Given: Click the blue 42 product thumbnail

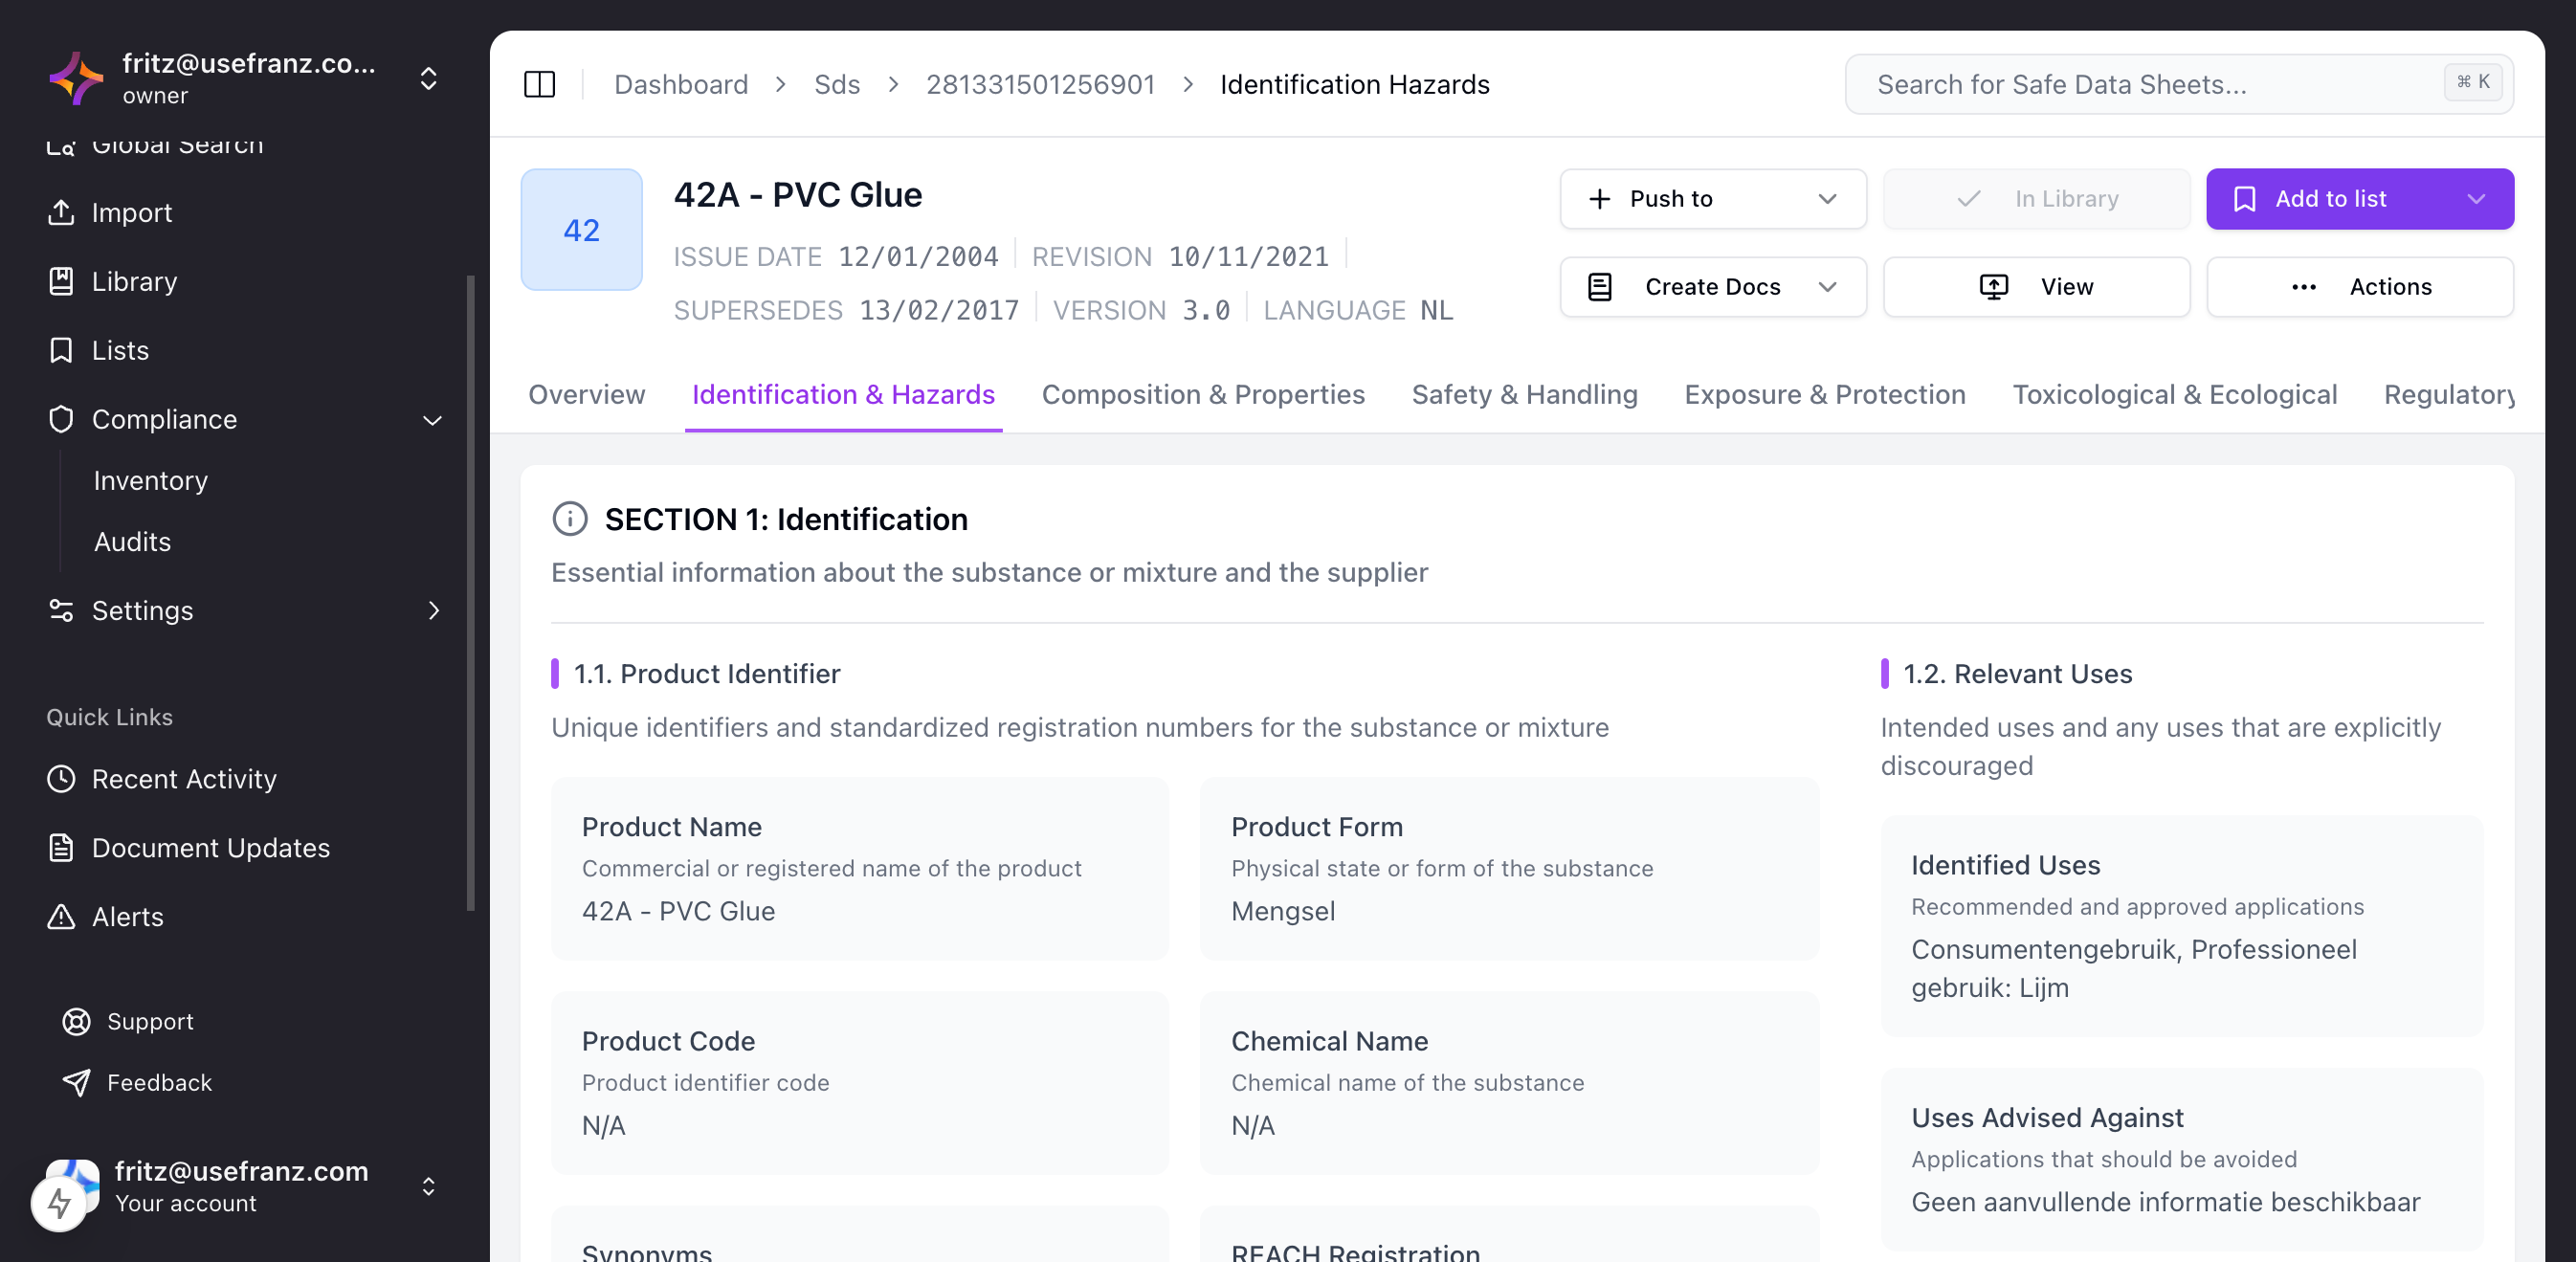Looking at the screenshot, I should [581, 230].
